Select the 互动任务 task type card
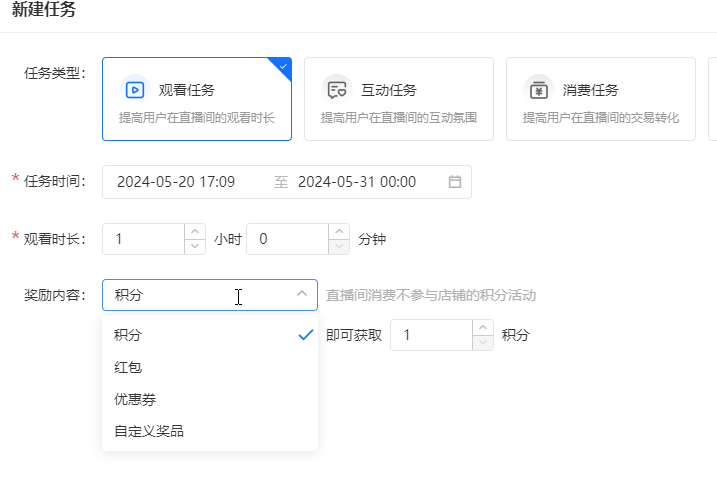 pos(399,99)
